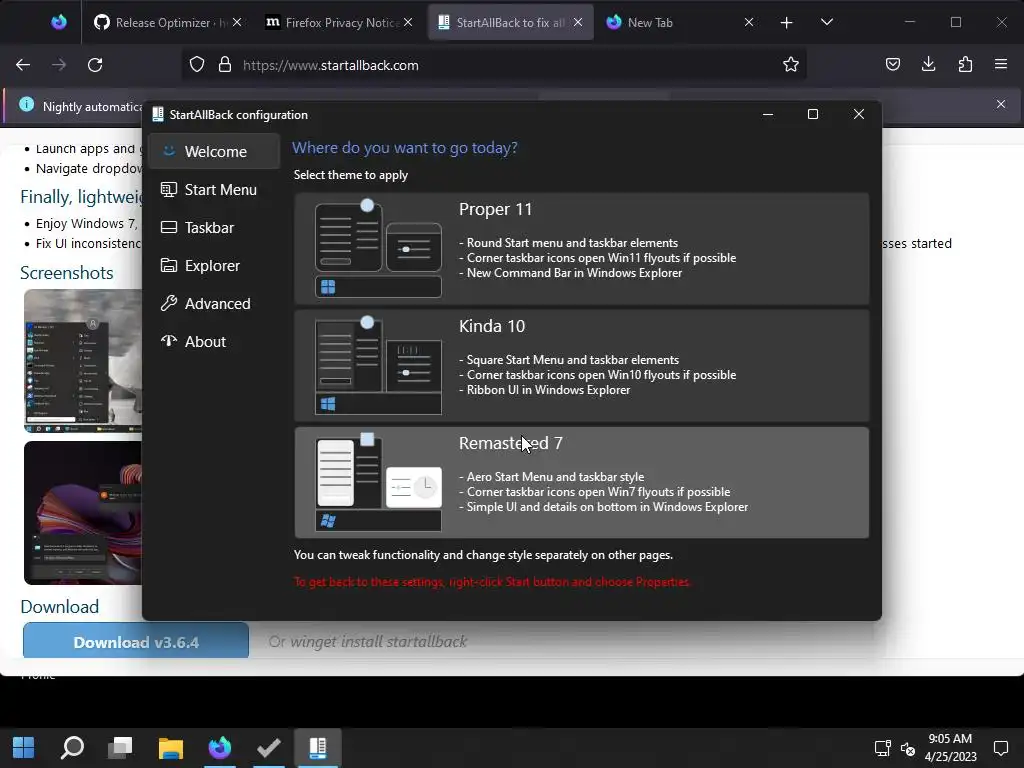Open the muted volume tray icon
Viewport: 1024px width, 768px height.
908,748
